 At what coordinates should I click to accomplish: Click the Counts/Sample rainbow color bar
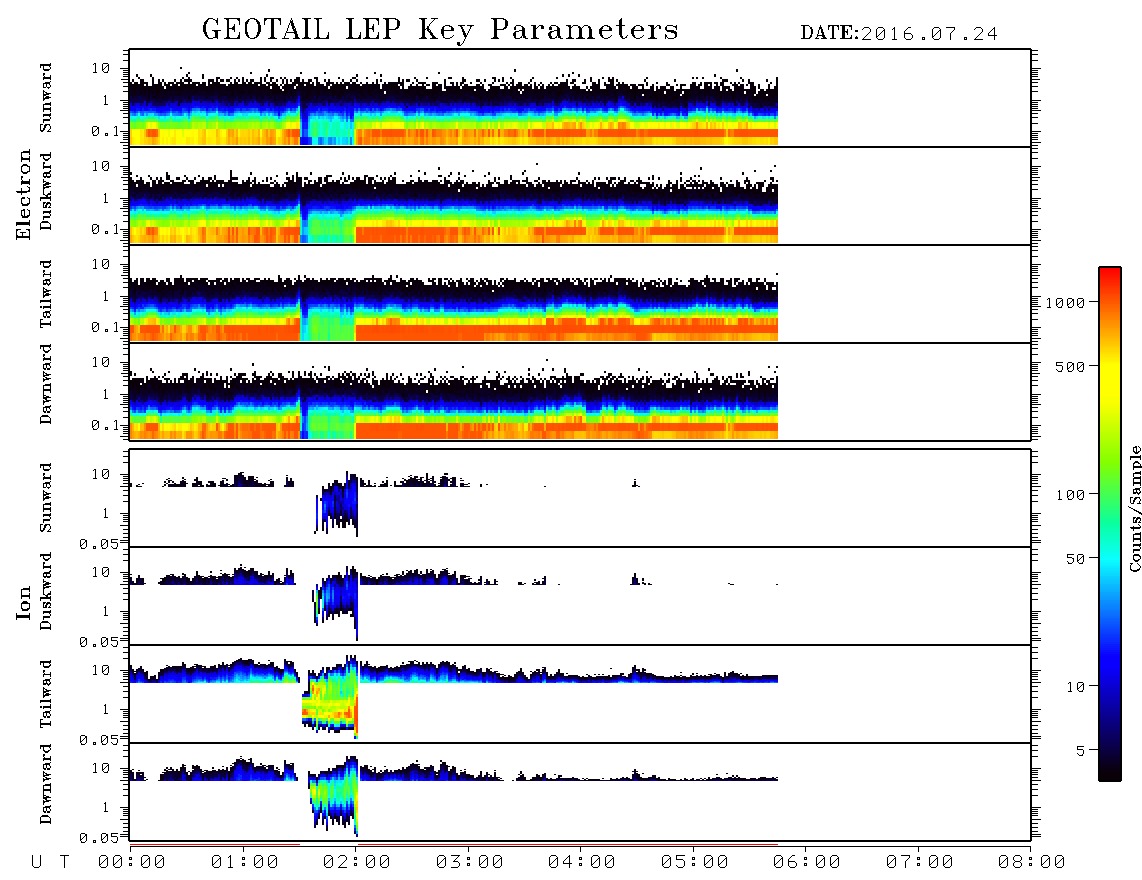[x=1110, y=525]
